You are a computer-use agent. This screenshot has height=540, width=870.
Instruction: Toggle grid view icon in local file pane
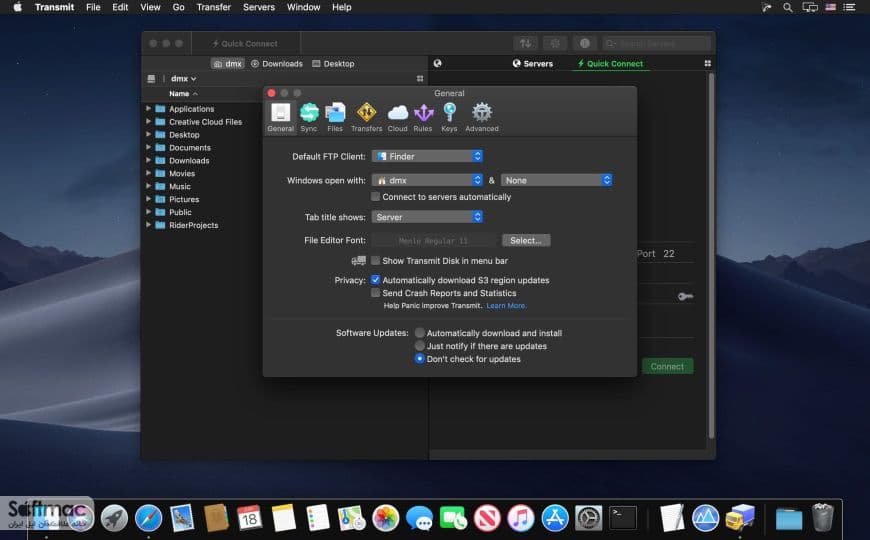click(x=420, y=79)
